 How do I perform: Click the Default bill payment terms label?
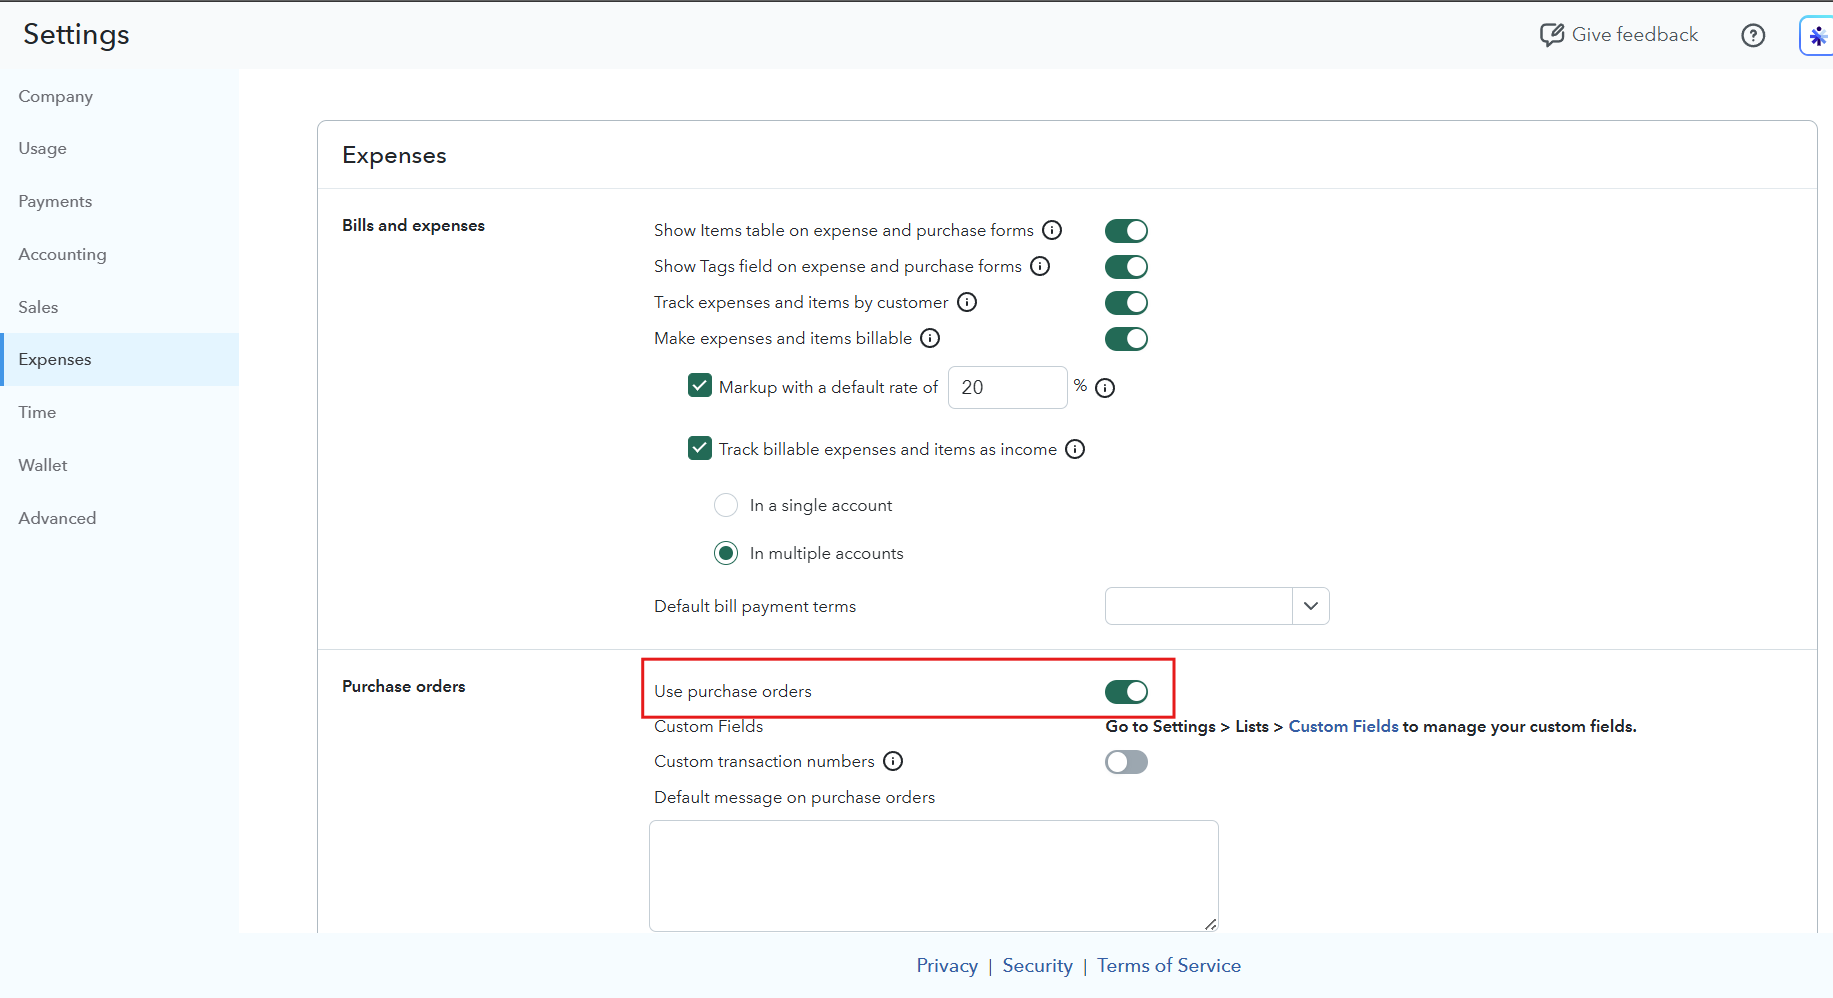(755, 606)
